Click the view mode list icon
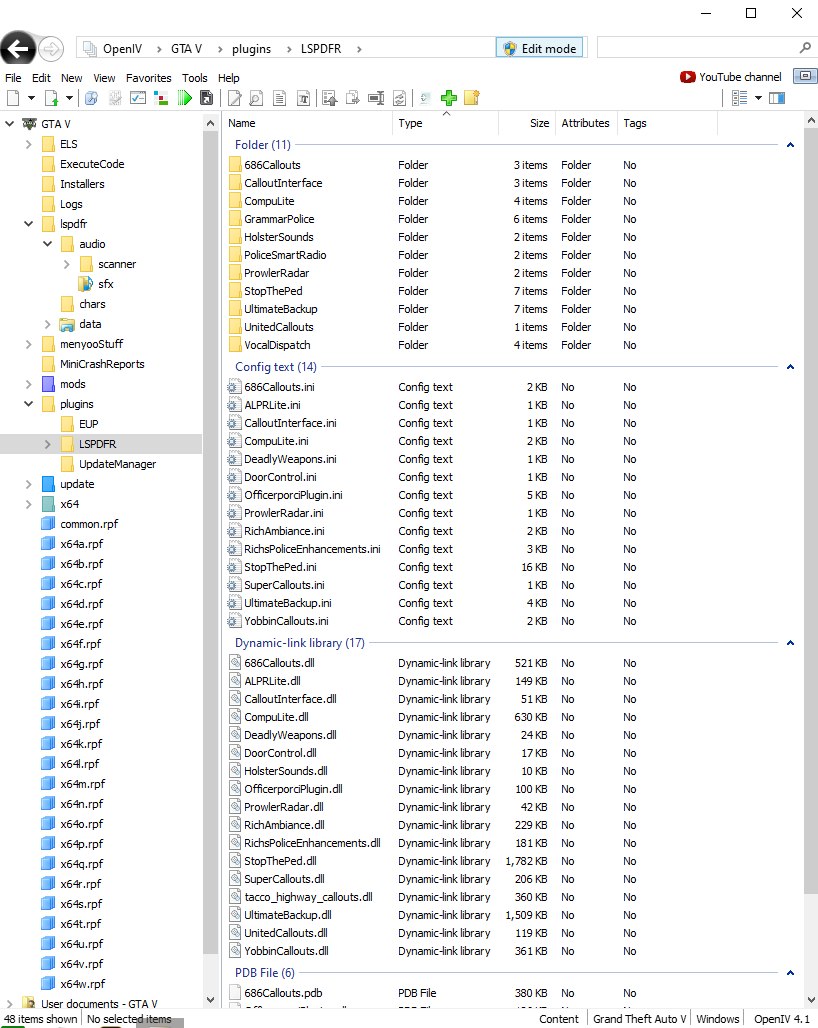This screenshot has height=1028, width=818. (x=739, y=98)
